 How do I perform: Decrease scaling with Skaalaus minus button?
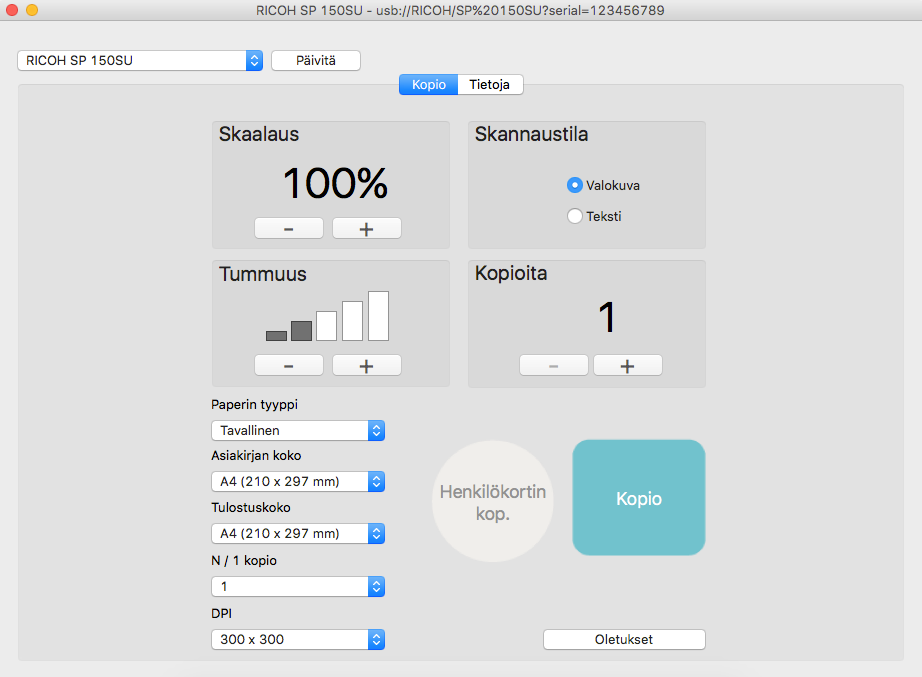(289, 228)
